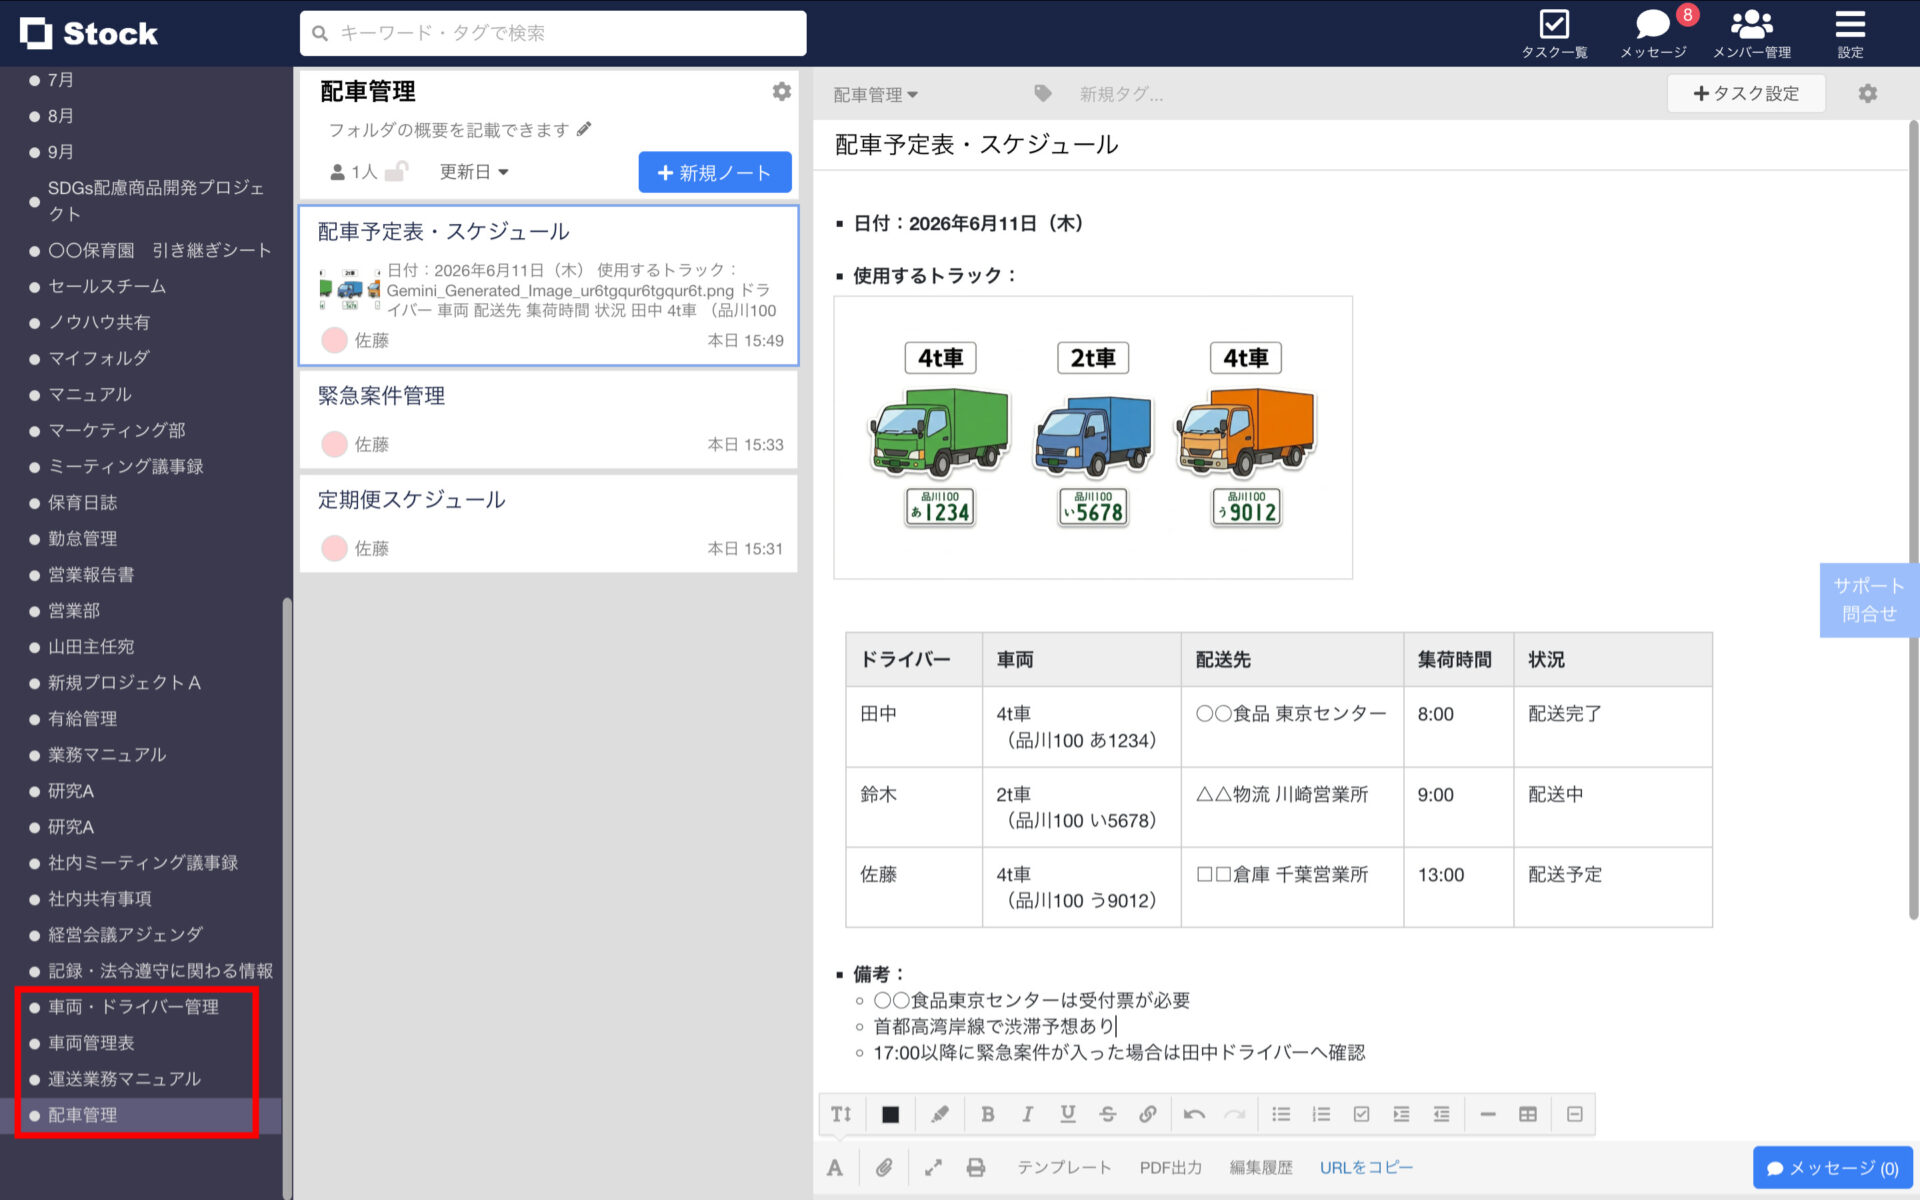Viewport: 1920px width, 1200px height.
Task: Apply italic formatting
Action: [x=1027, y=1114]
